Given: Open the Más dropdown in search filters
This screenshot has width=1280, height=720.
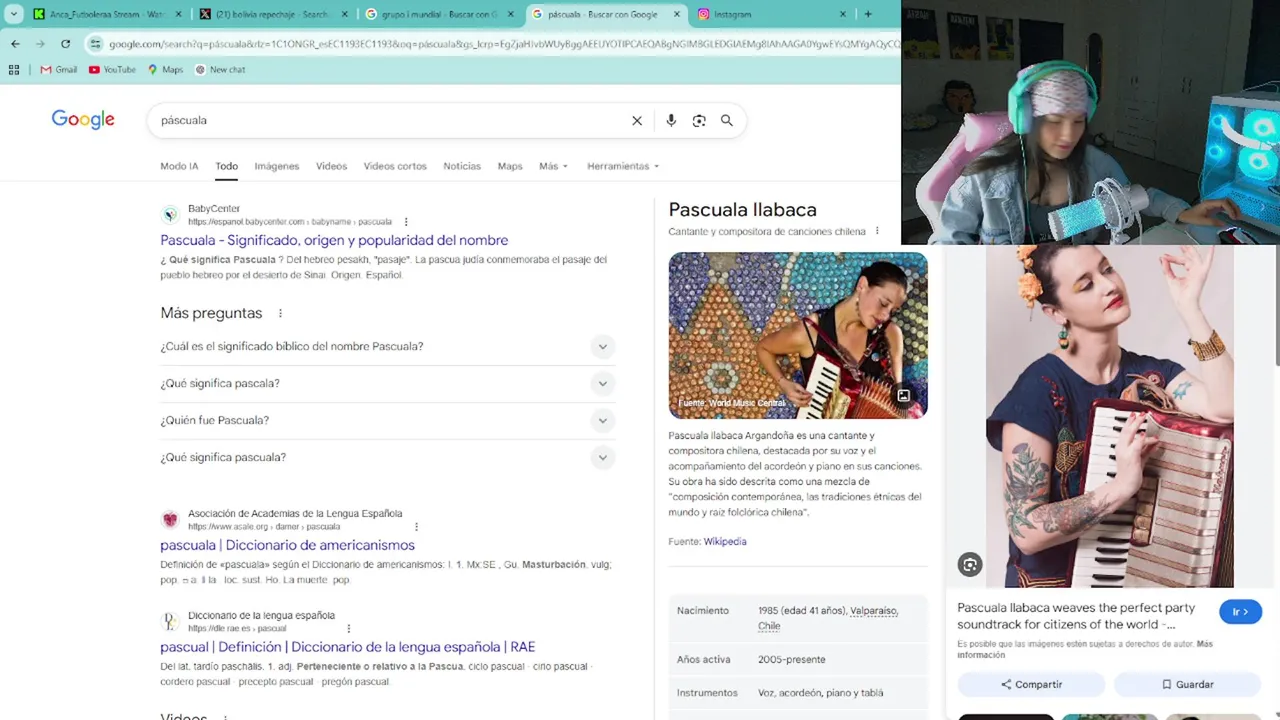Looking at the screenshot, I should (x=553, y=166).
